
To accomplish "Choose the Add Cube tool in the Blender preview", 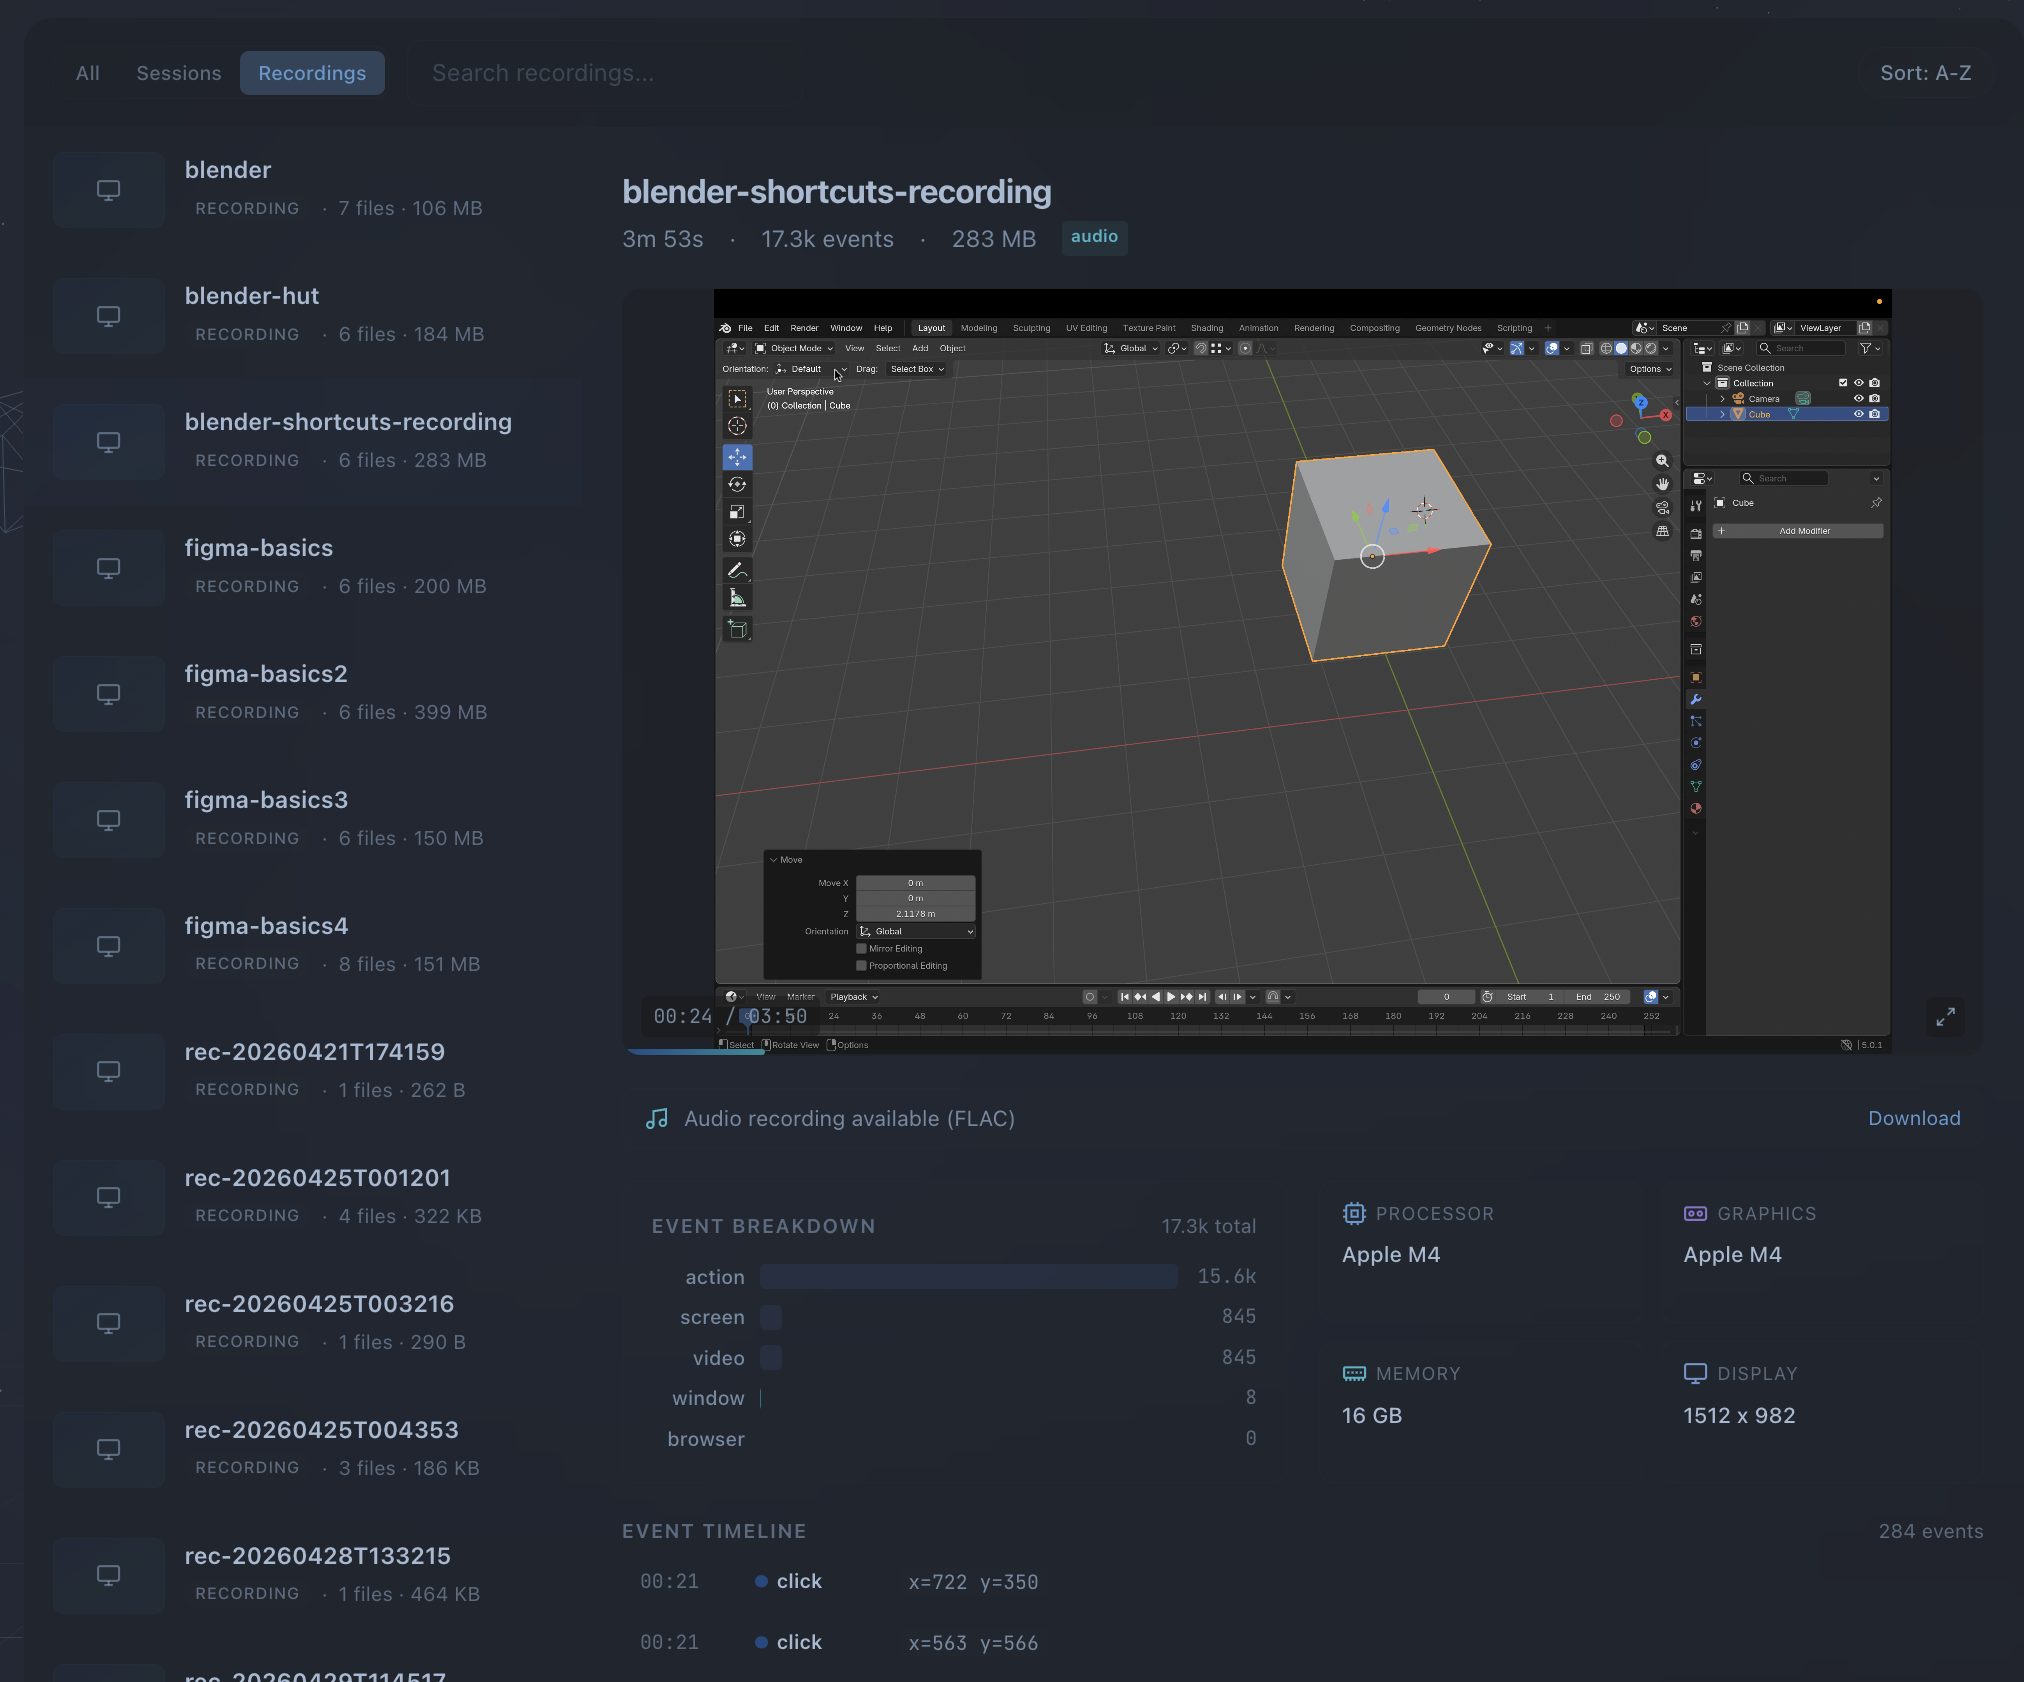I will [738, 629].
